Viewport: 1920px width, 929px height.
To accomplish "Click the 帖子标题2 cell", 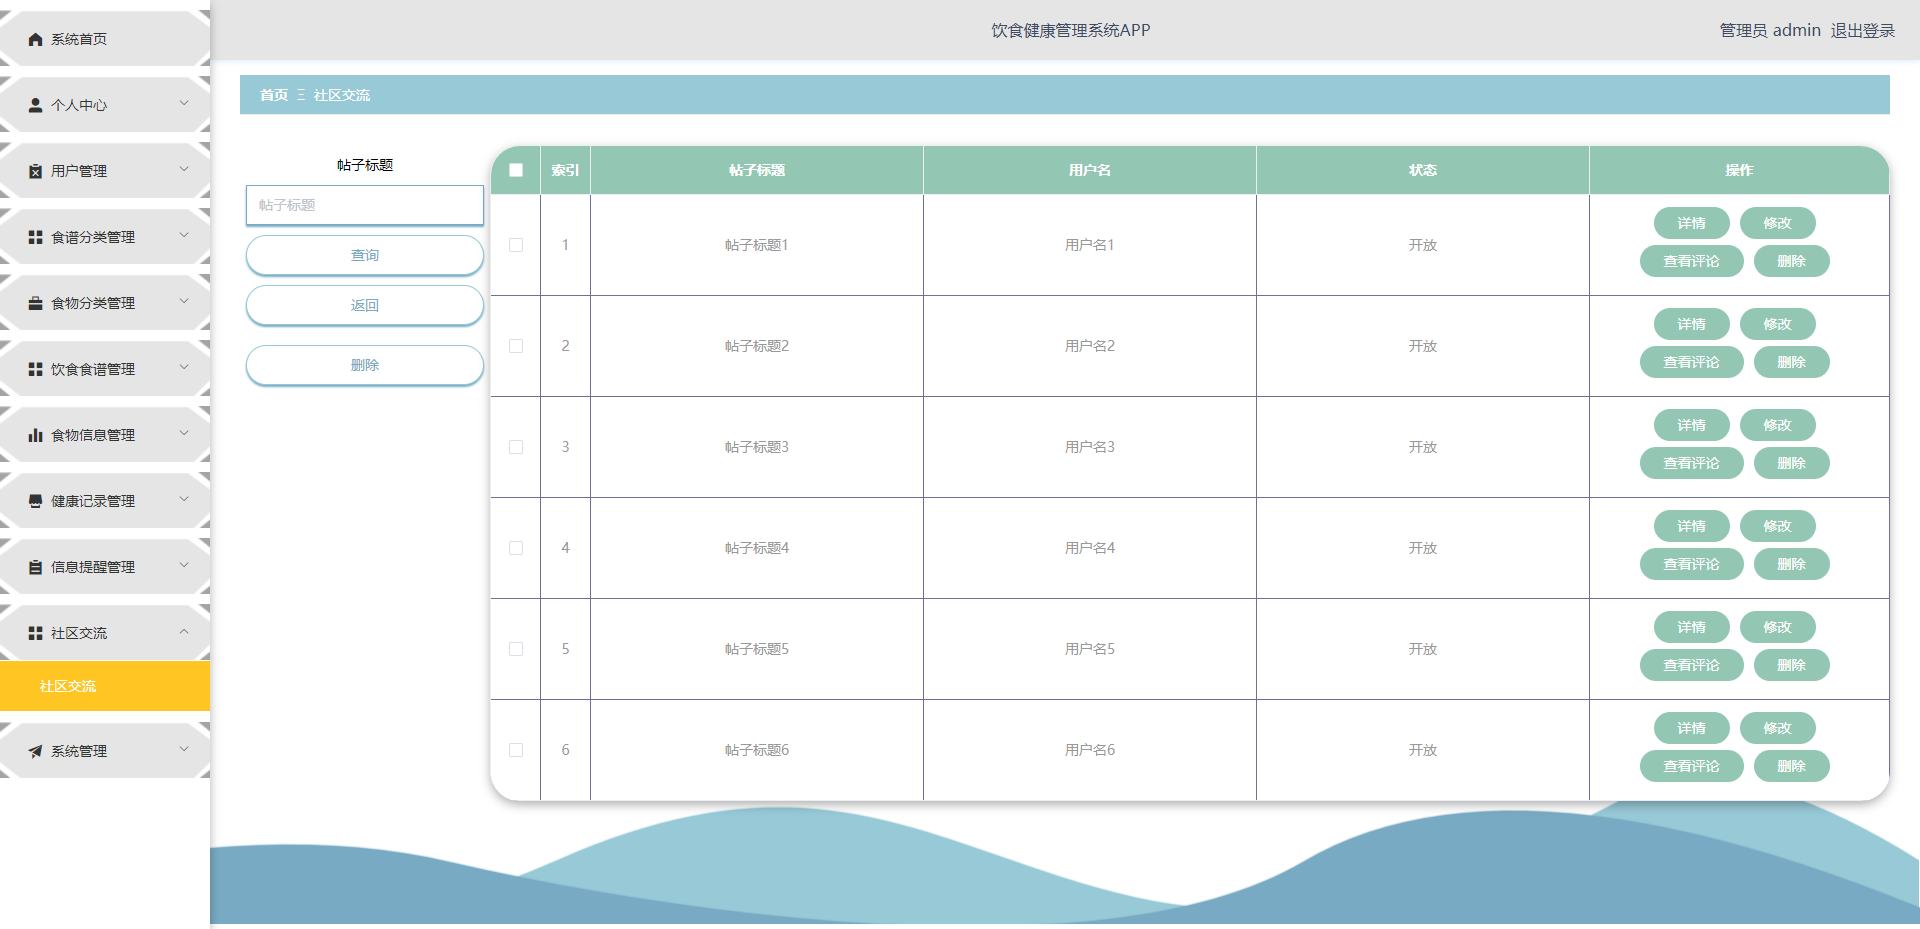I will pos(757,346).
